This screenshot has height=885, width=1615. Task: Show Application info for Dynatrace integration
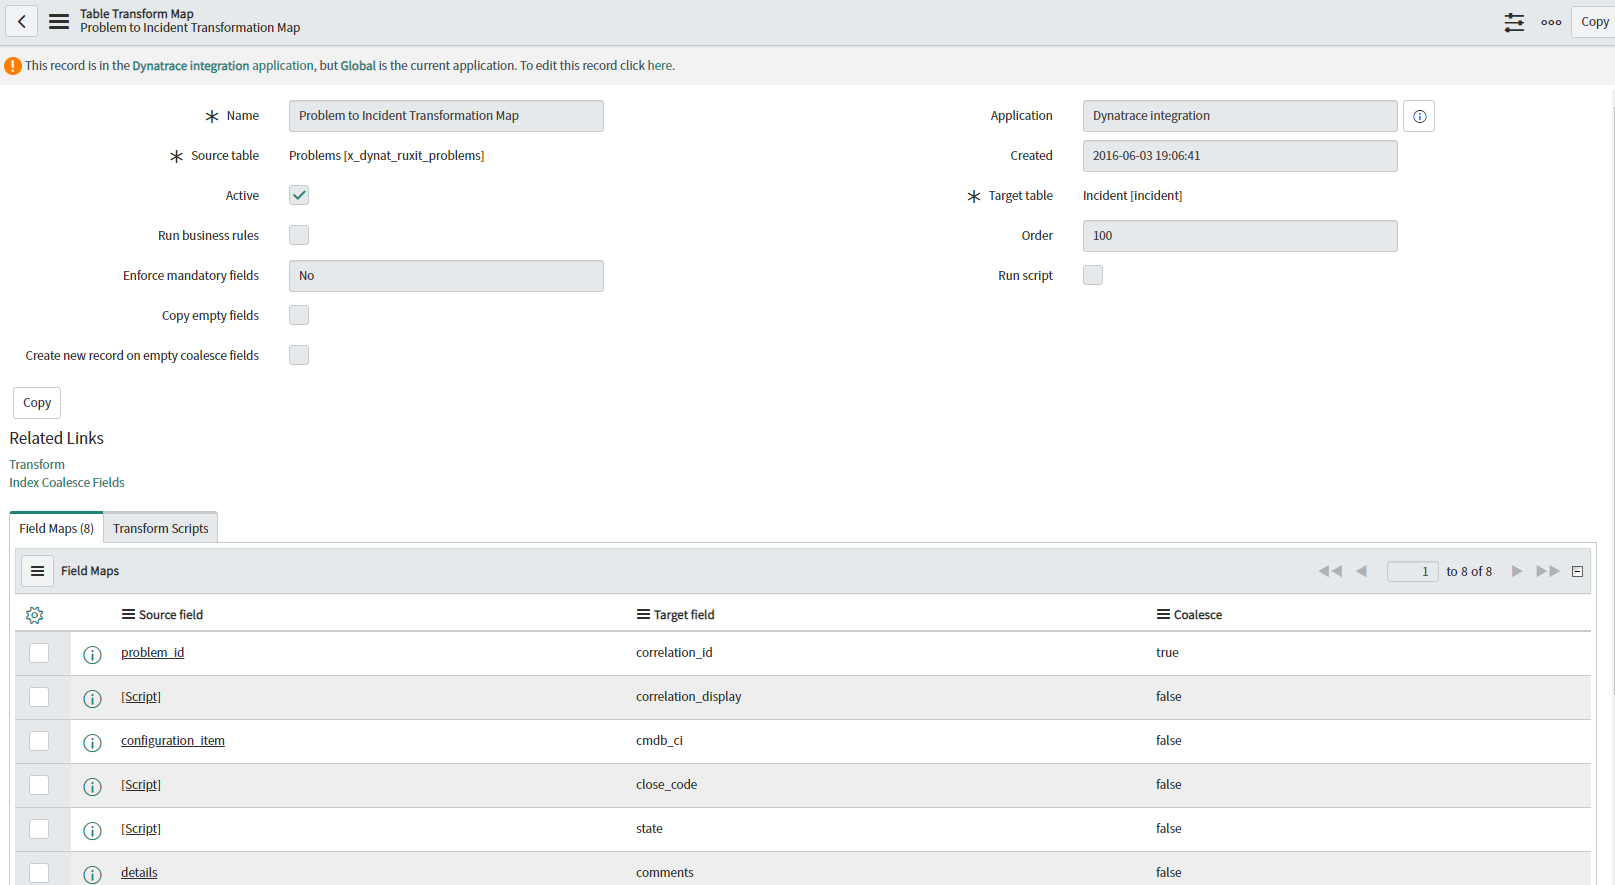pyautogui.click(x=1419, y=116)
